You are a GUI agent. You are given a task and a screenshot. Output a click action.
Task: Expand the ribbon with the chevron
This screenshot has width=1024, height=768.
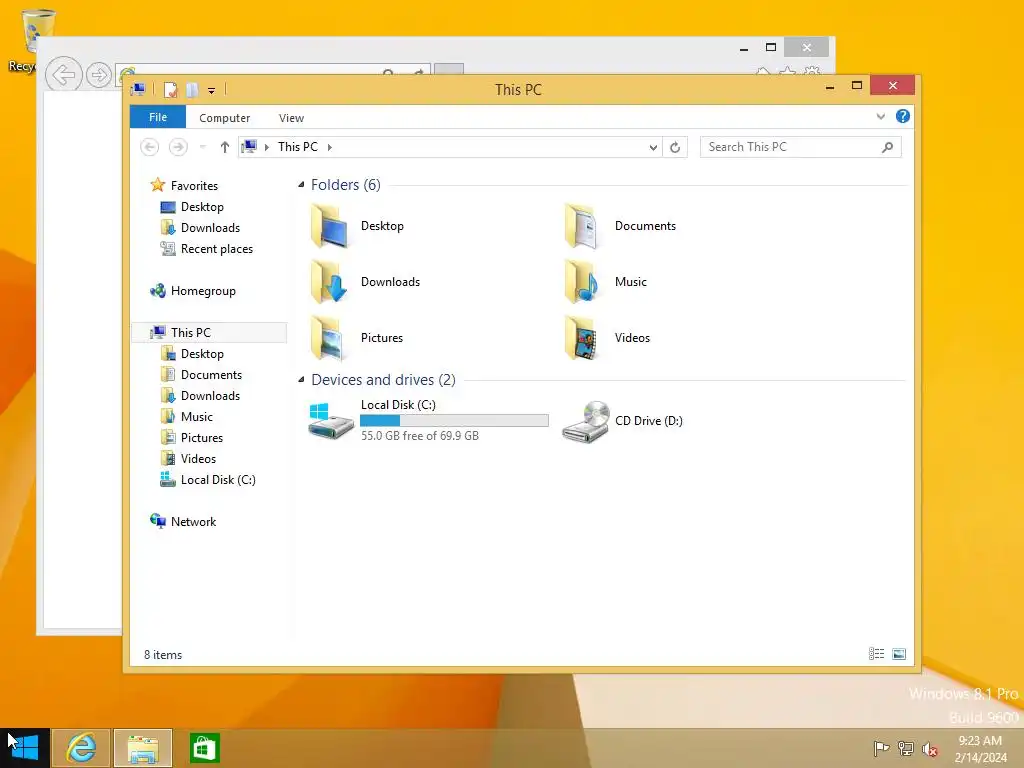pos(880,117)
